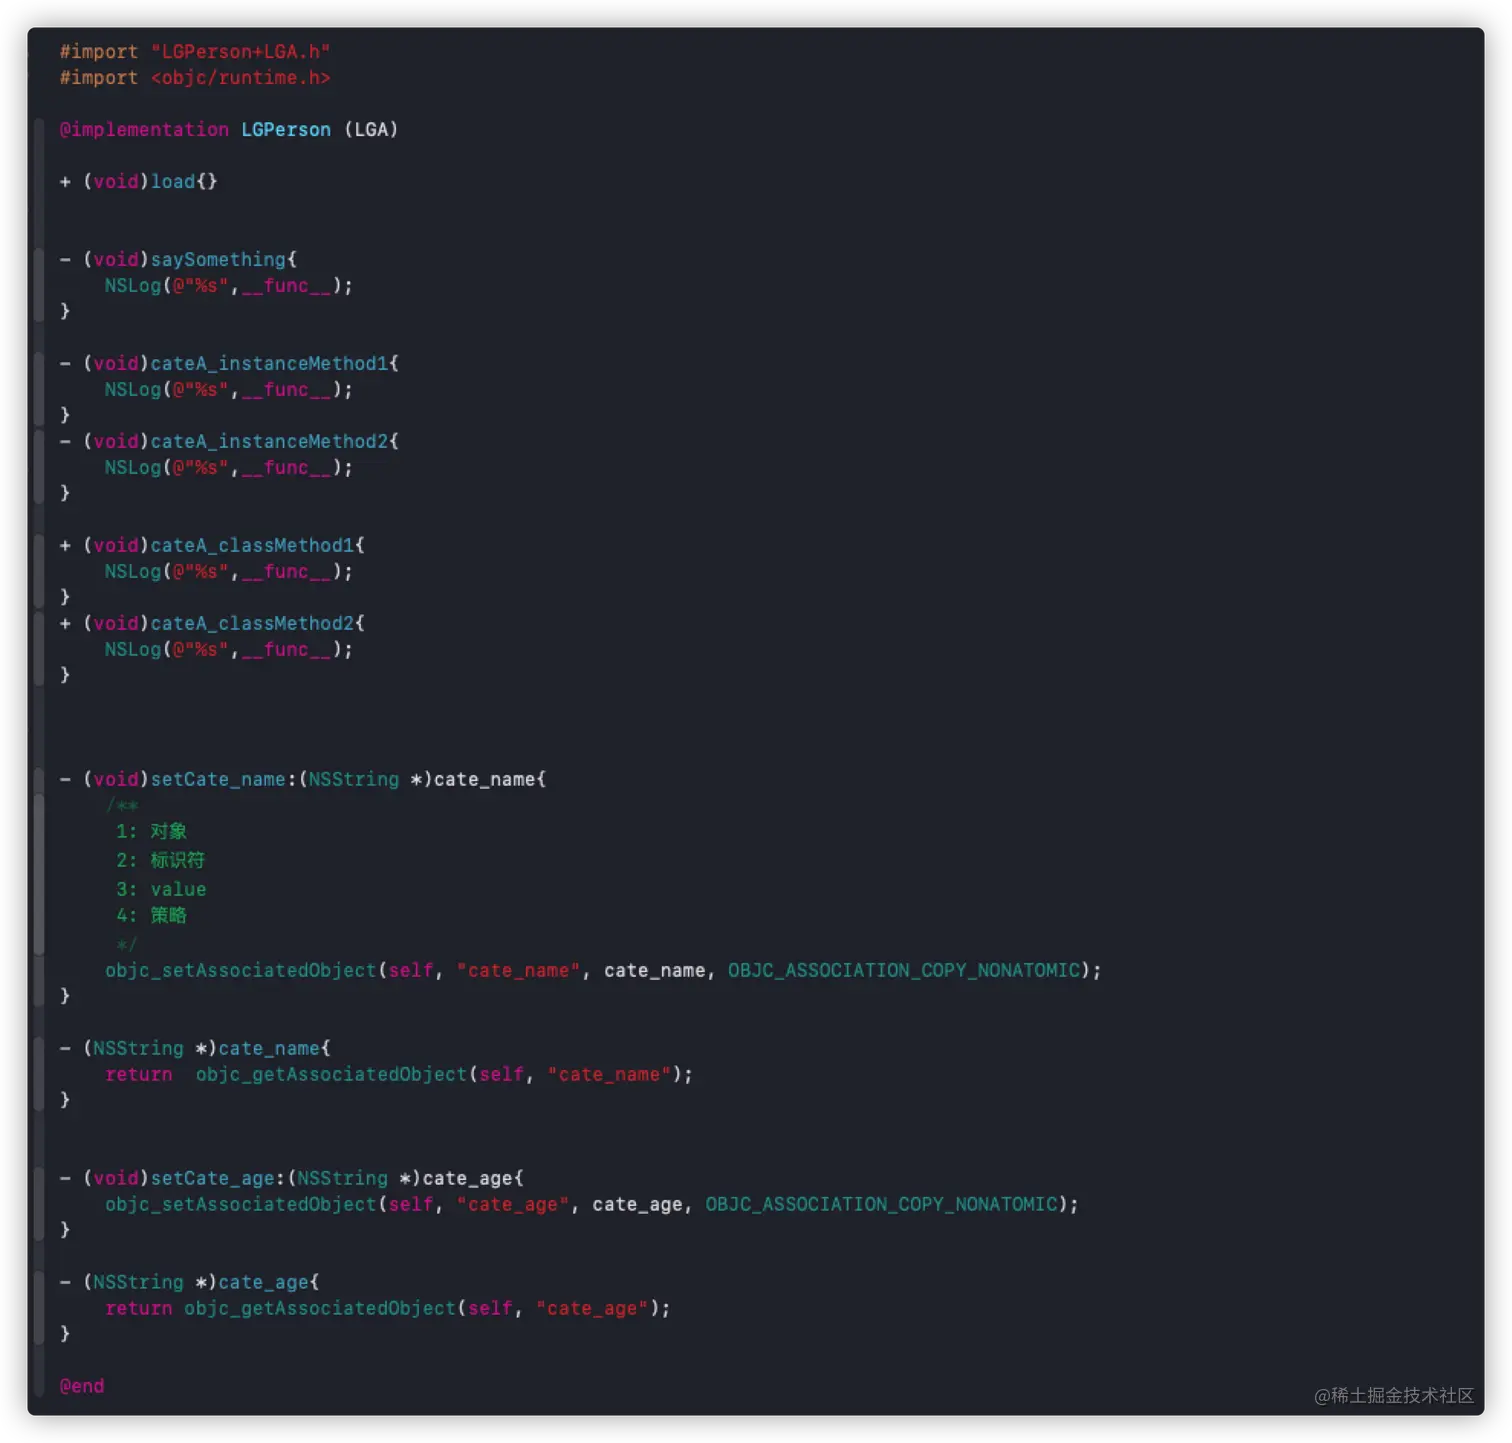Click objc_setAssociatedObject in the setCate_age: body
Viewport: 1512px width, 1443px height.
(241, 1205)
